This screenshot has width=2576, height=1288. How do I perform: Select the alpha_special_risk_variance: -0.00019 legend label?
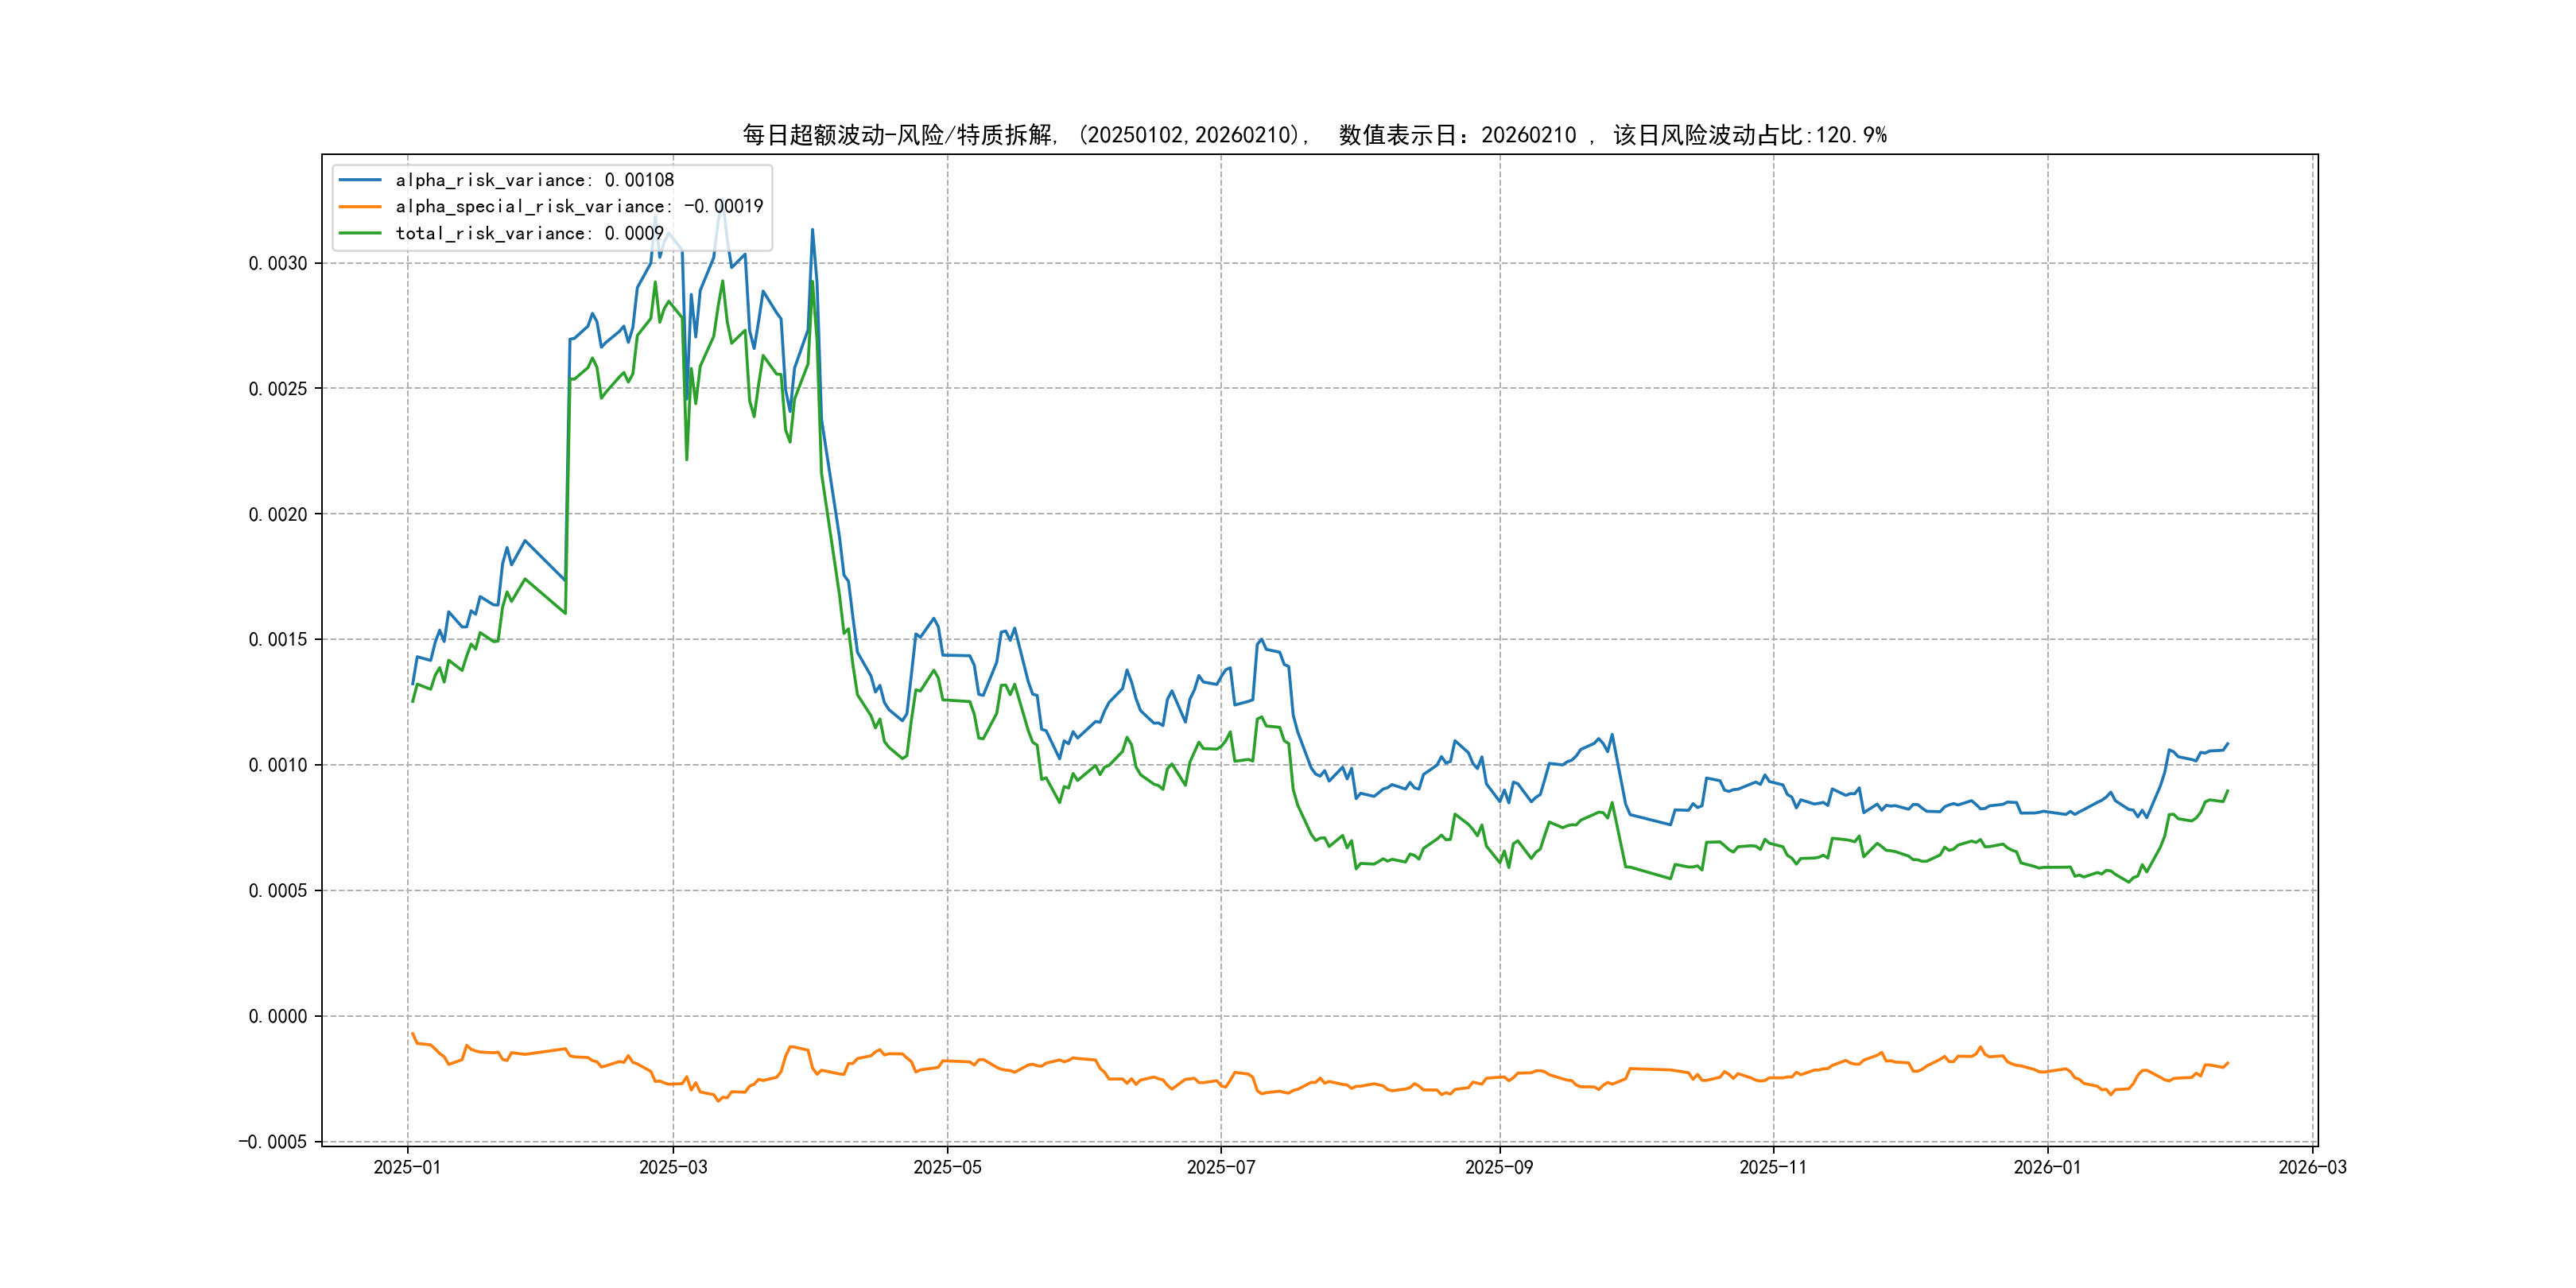[579, 207]
